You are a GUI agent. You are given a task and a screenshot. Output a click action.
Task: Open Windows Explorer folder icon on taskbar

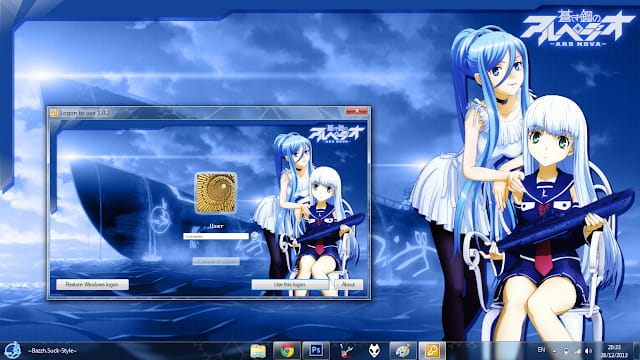pos(258,351)
